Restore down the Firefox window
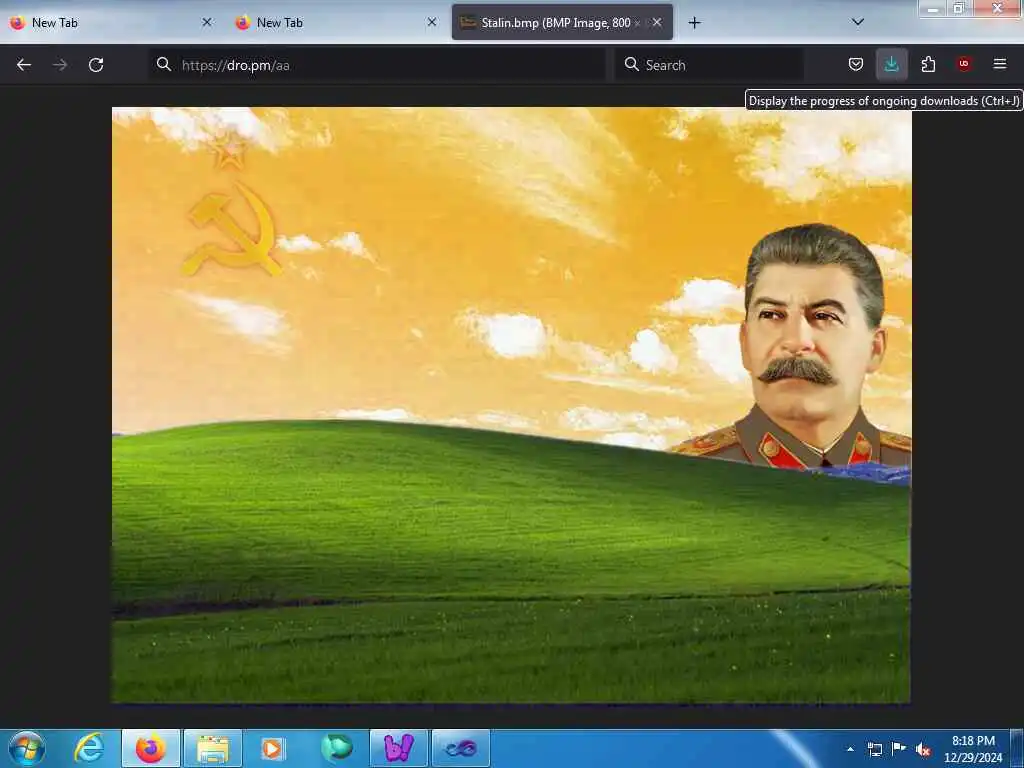Viewport: 1024px width, 768px height. [959, 8]
